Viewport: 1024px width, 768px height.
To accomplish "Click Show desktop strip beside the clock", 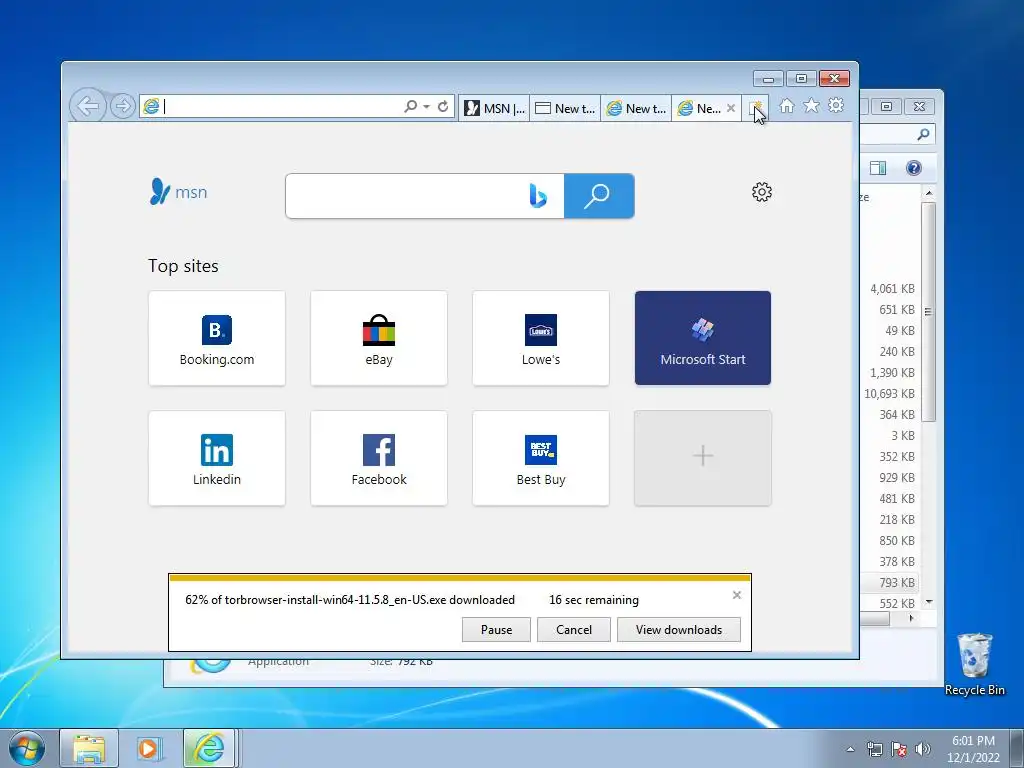I will (x=1017, y=749).
